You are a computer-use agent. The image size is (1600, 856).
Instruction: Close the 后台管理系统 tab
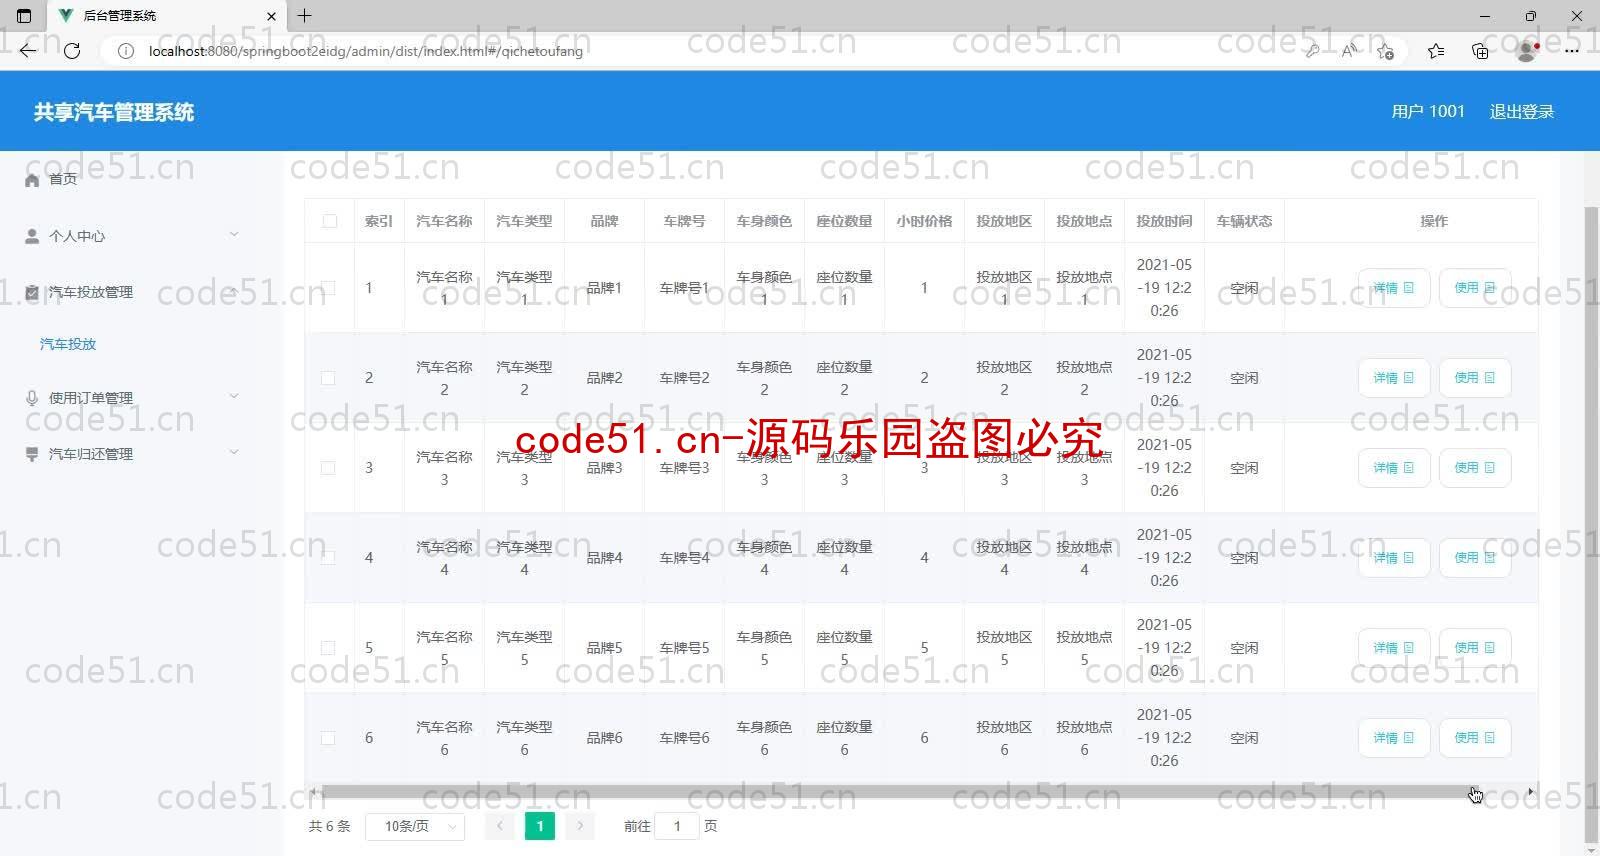coord(271,16)
